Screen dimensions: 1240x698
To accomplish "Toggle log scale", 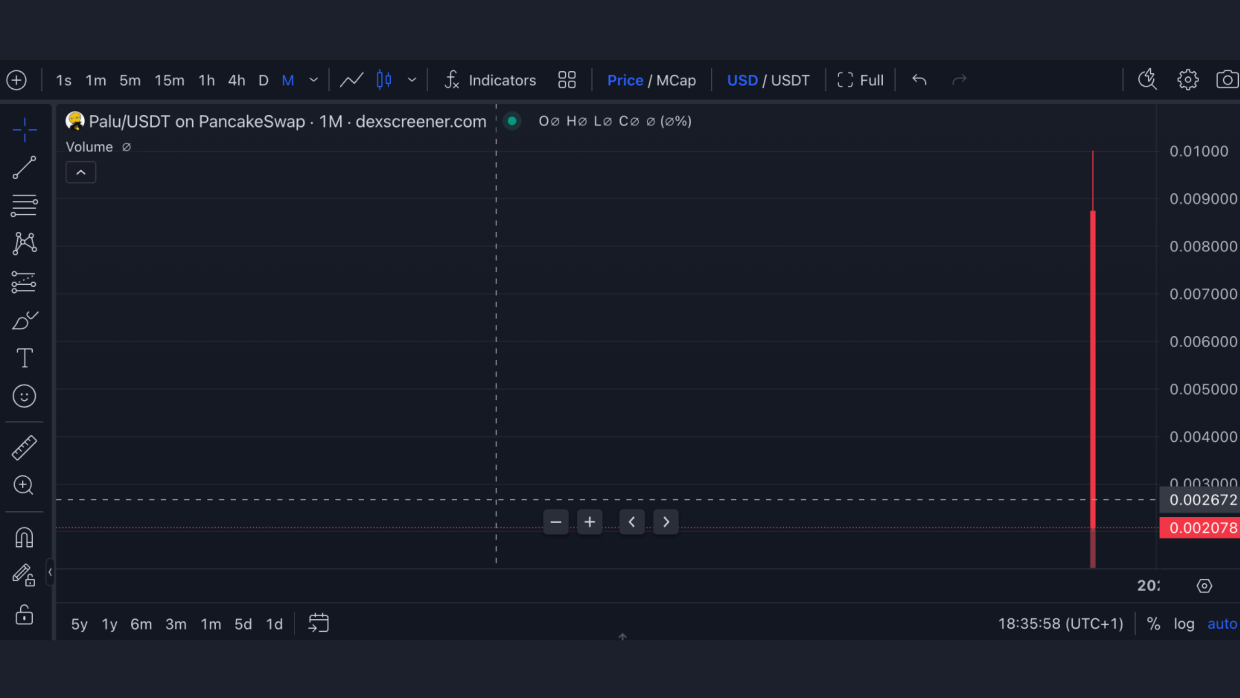I will pyautogui.click(x=1184, y=624).
